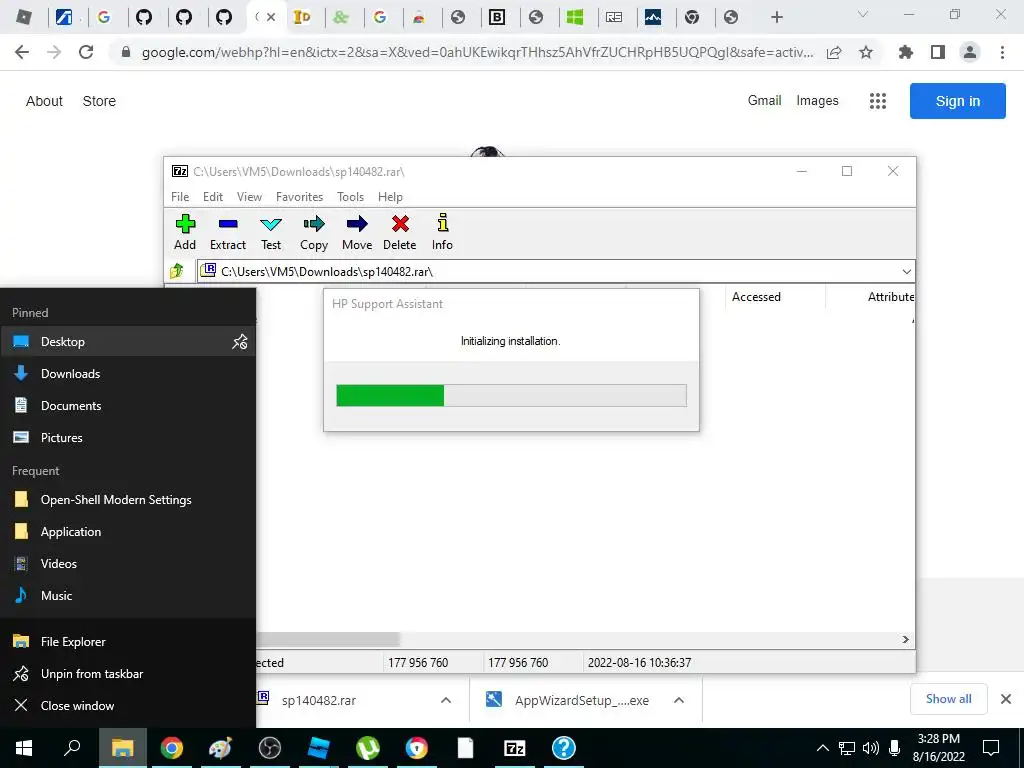Viewport: 1024px width, 768px height.
Task: Open Videos from jump list
Action: coord(128,564)
